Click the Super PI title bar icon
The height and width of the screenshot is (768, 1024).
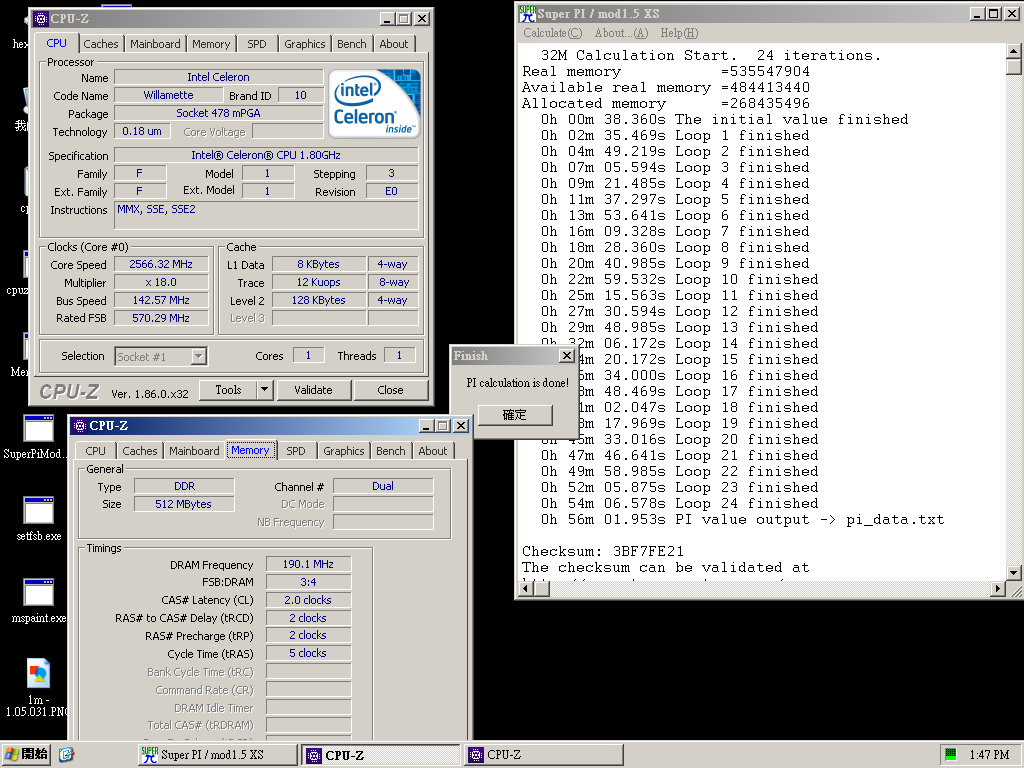pyautogui.click(x=528, y=13)
